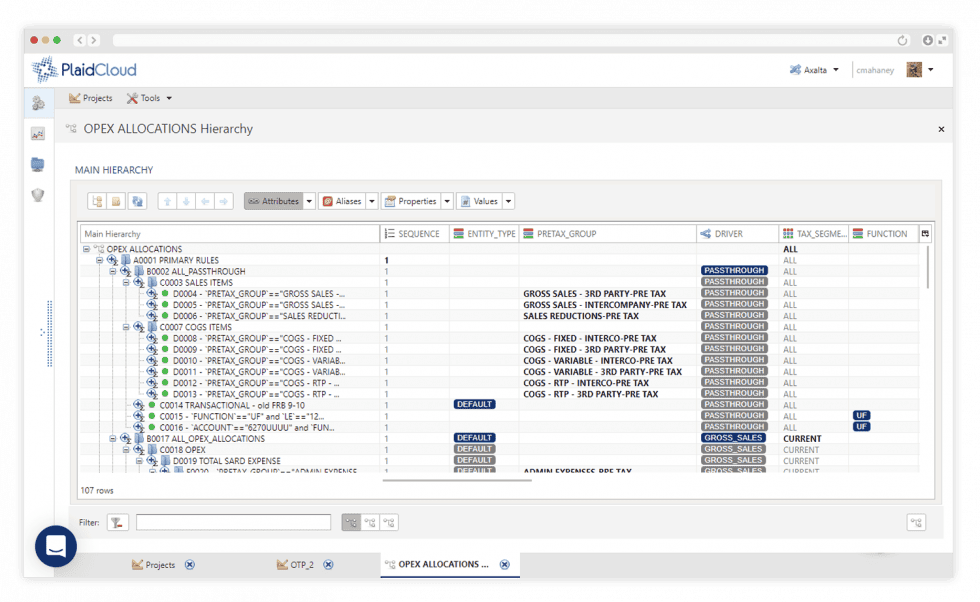This screenshot has height=602, width=980.
Task: Select the third hierarchy view mode icon
Action: pos(389,523)
